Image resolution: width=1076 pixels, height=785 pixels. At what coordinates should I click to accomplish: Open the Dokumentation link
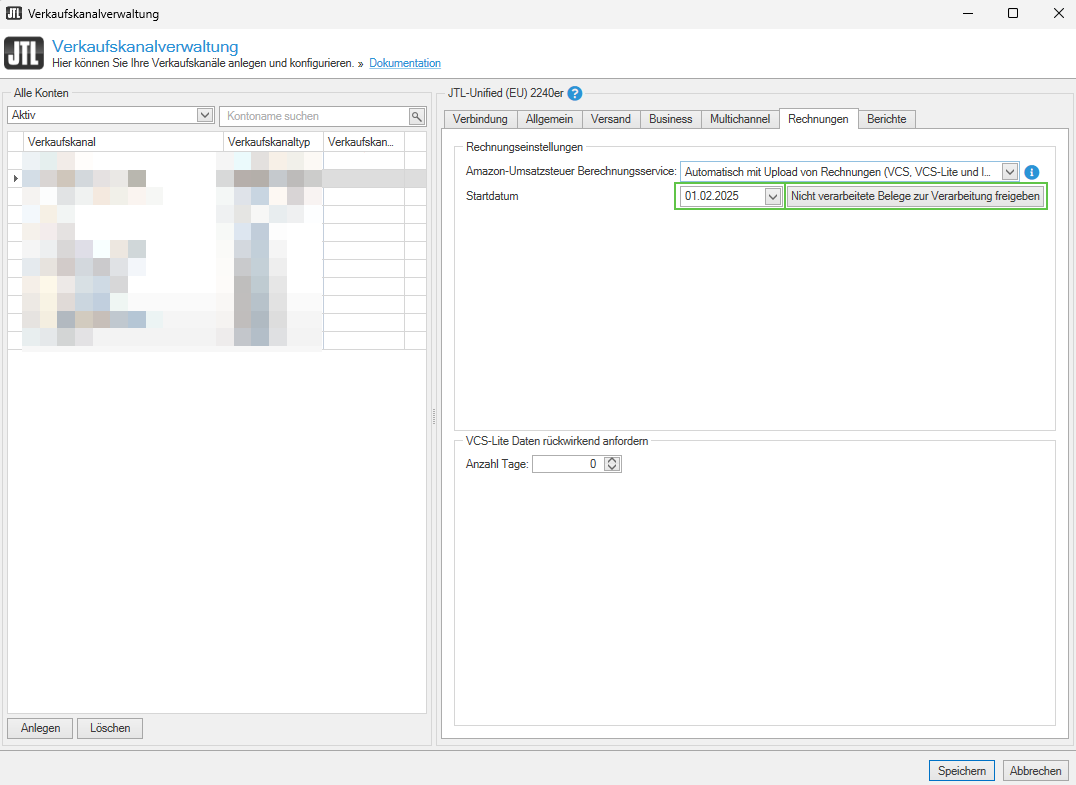point(404,63)
